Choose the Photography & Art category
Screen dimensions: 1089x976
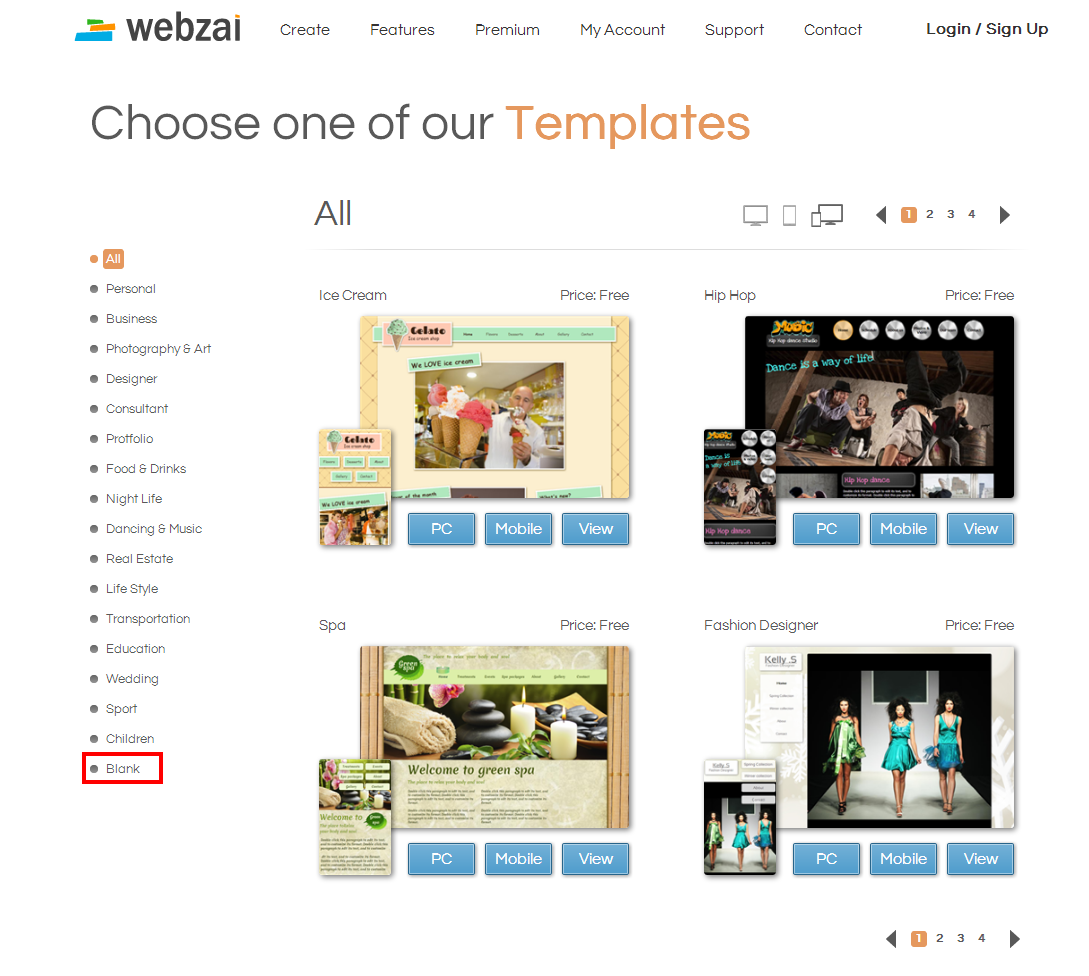(x=158, y=349)
